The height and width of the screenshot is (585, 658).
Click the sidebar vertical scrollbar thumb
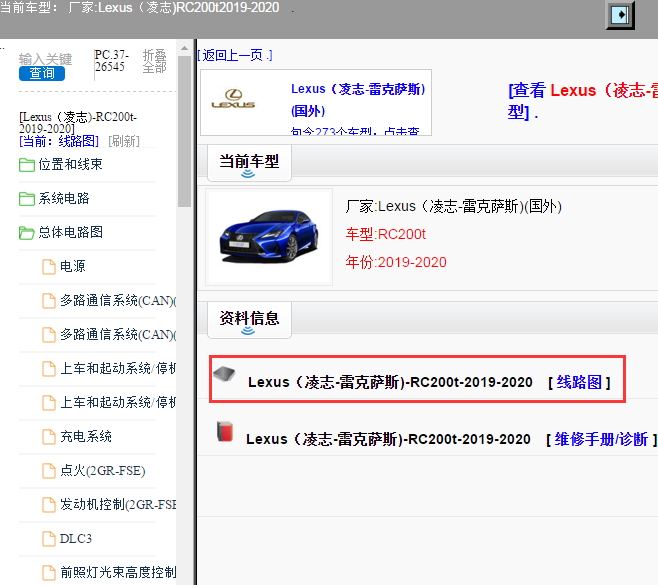click(184, 131)
